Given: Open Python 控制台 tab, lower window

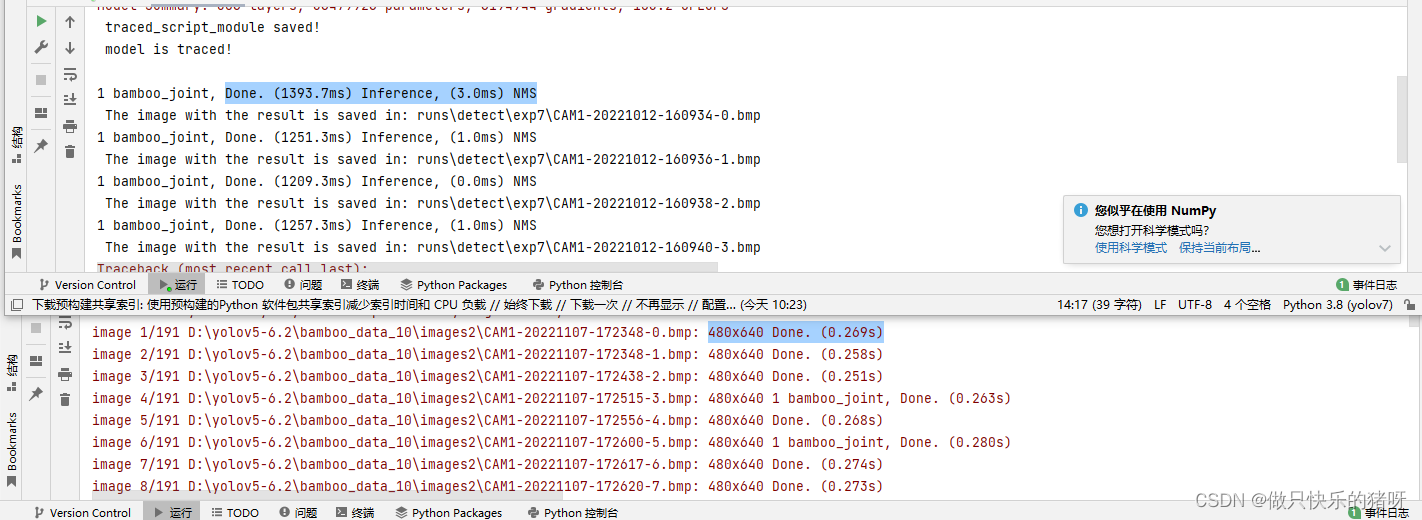Looking at the screenshot, I should [x=573, y=513].
